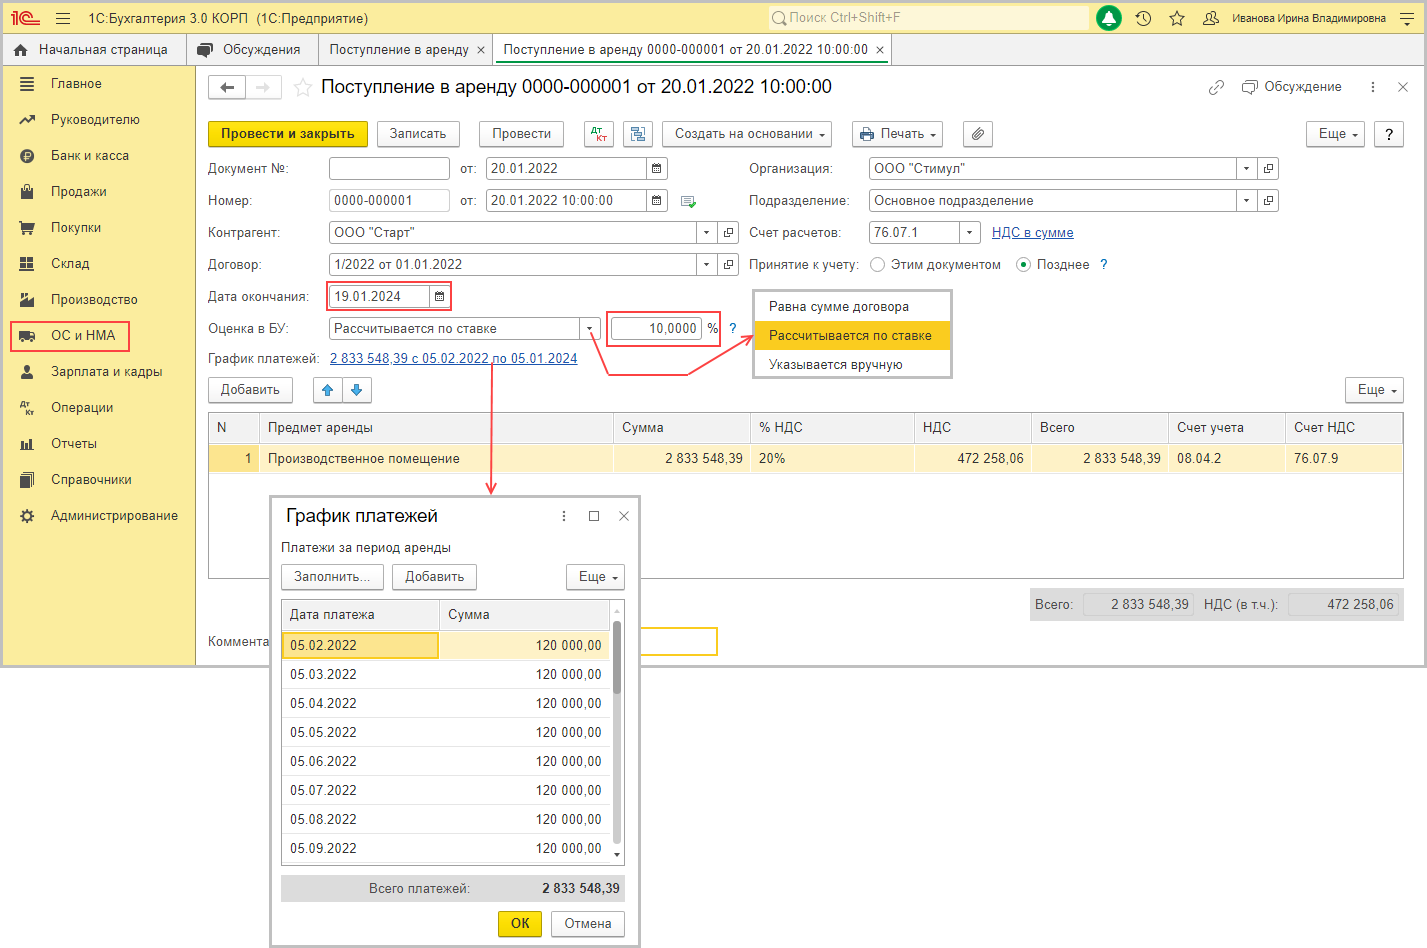Move row down arrow button
Viewport: 1427px width, 948px height.
click(x=357, y=390)
